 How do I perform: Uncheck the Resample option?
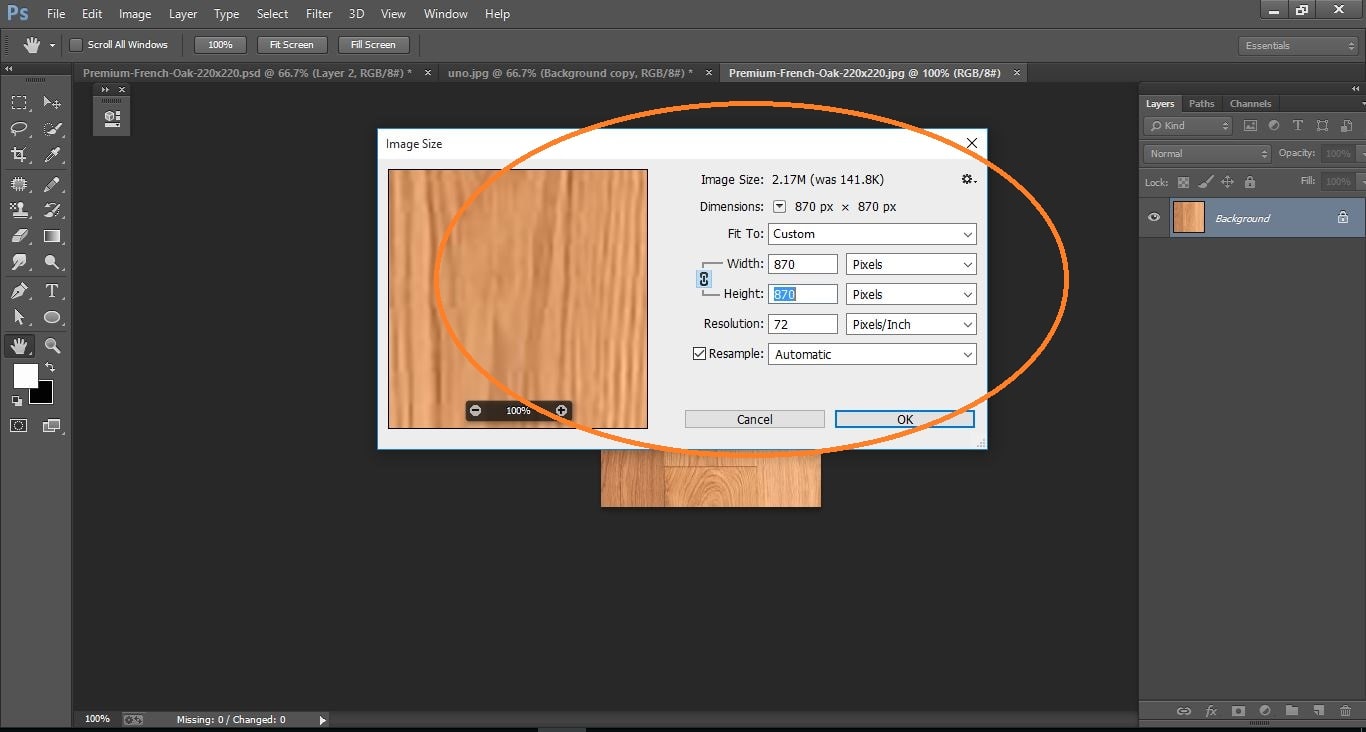[x=698, y=354]
